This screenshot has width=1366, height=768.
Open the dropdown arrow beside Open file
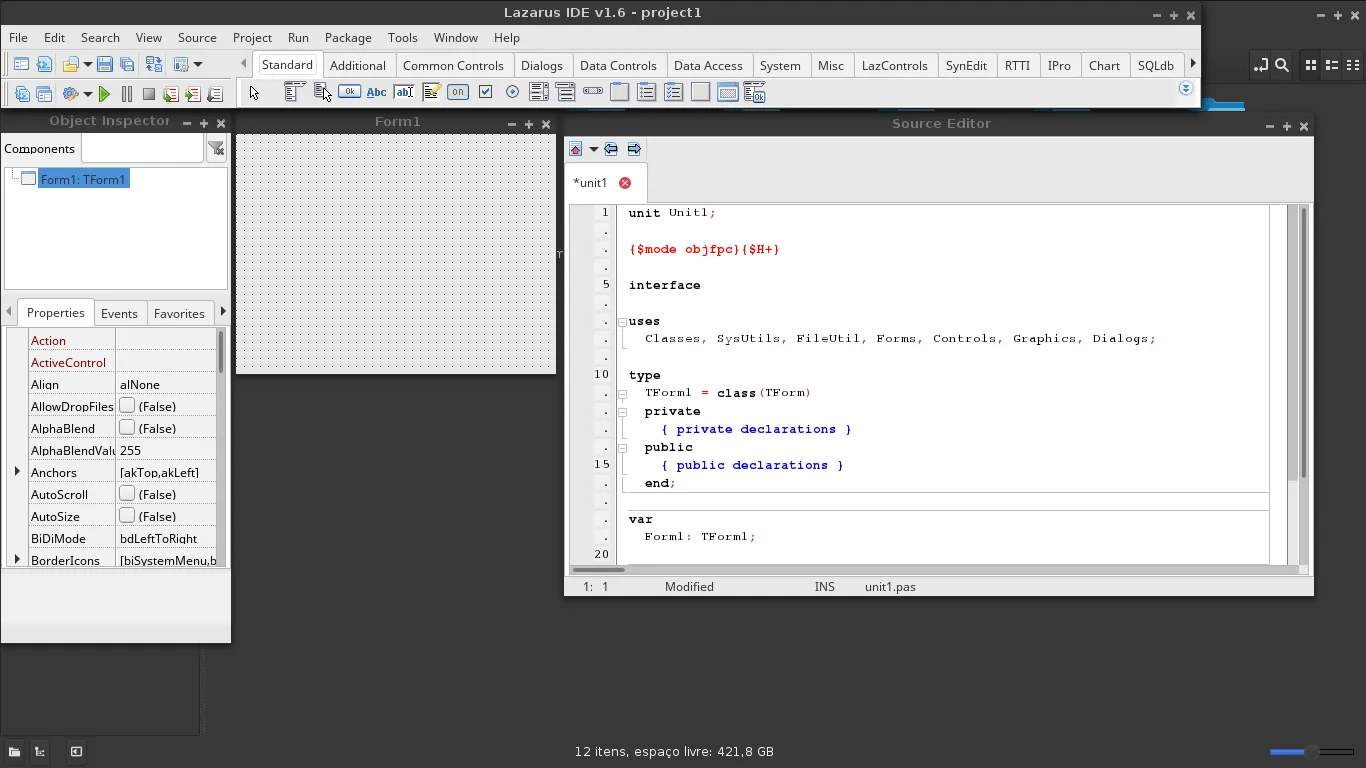88,65
